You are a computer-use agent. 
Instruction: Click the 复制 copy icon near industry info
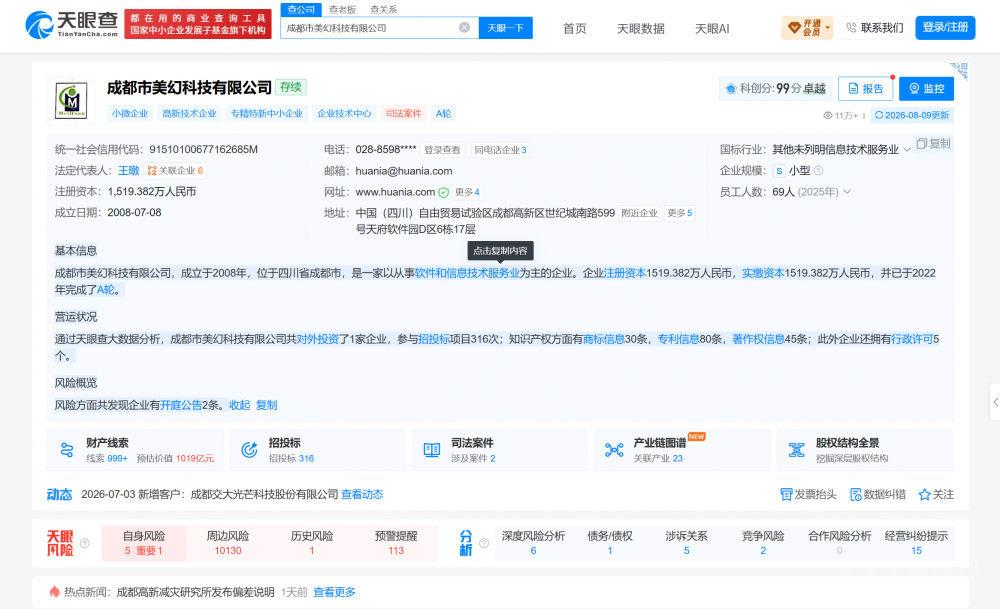click(x=922, y=143)
